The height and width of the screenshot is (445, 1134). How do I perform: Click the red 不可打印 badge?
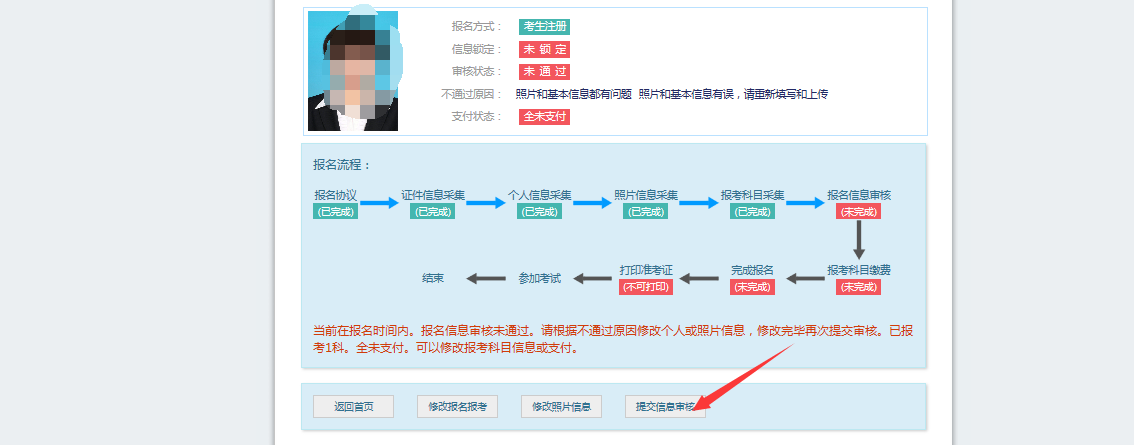click(x=646, y=287)
